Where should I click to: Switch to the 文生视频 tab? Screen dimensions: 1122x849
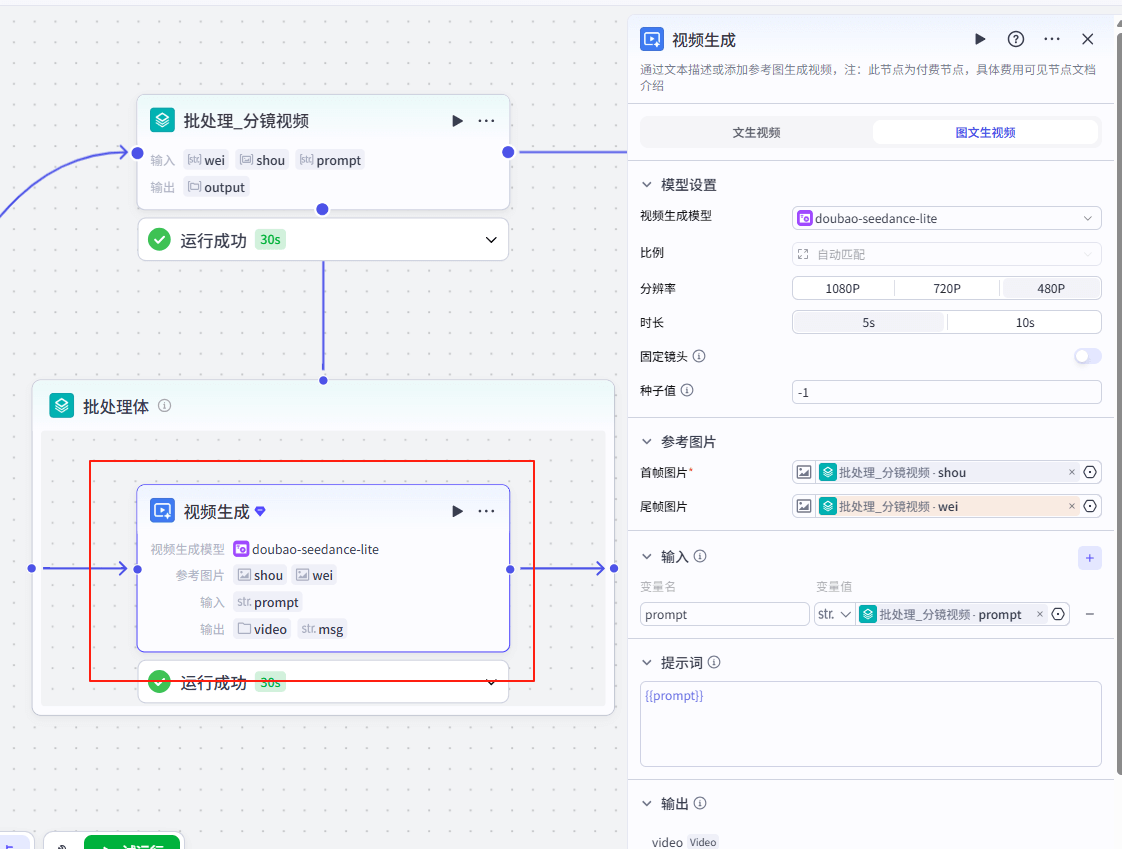click(x=756, y=132)
